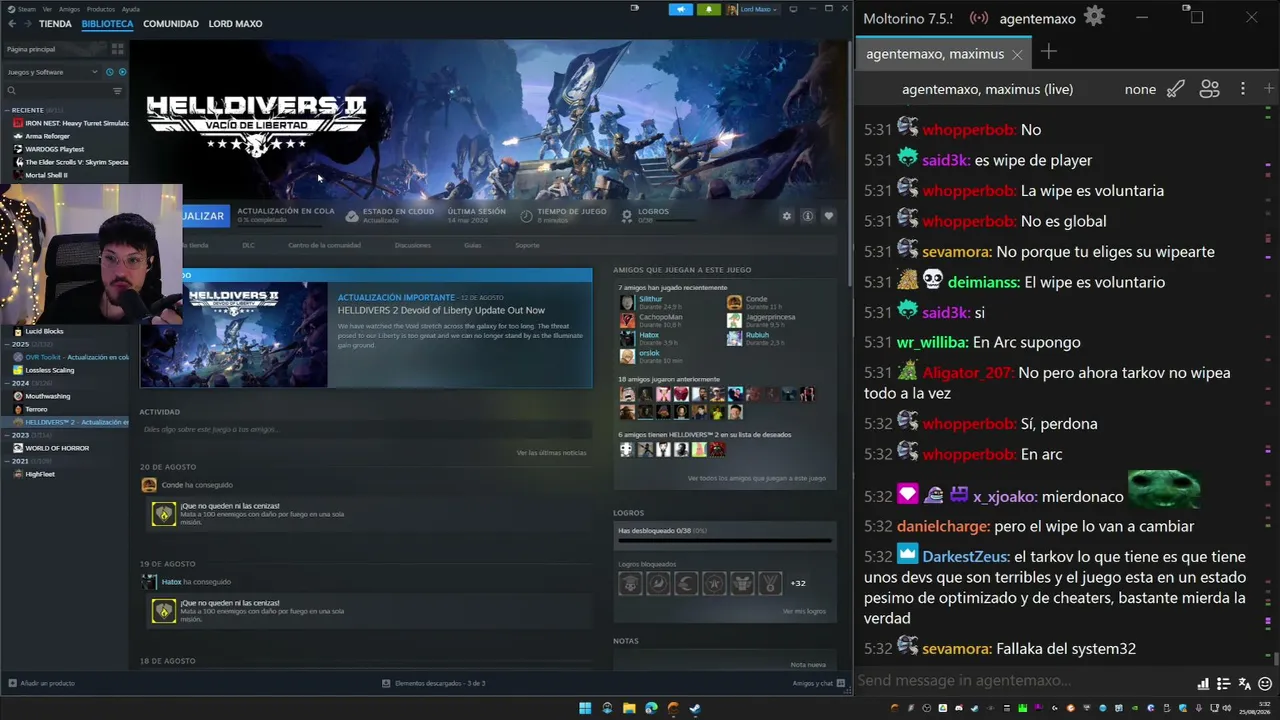Go to the TIENDA tab
The image size is (1280, 720).
tap(55, 24)
